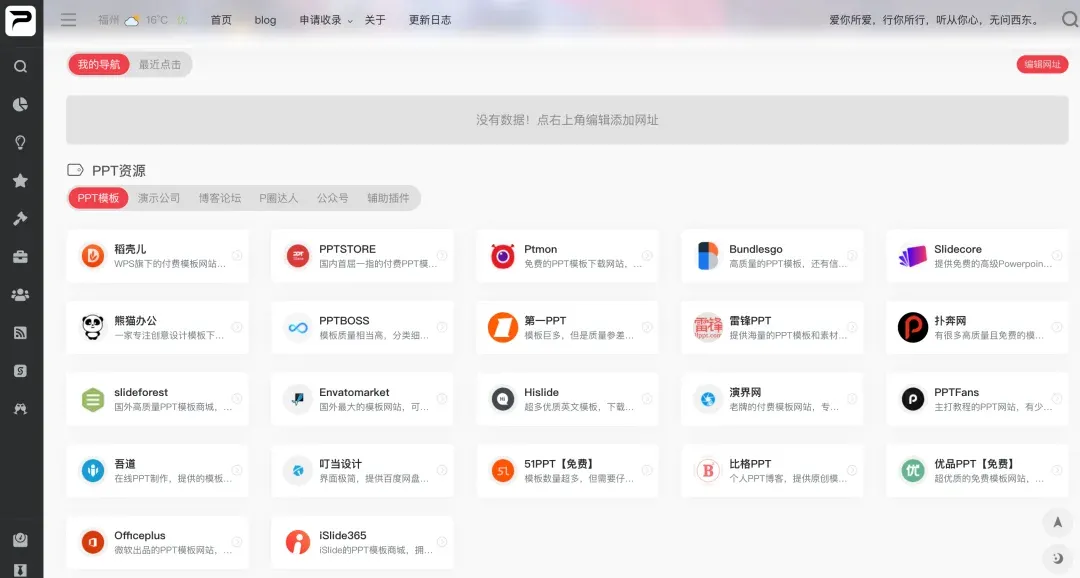Screen dimensions: 1080x578
Task: Click the back-to-top arrow button
Action: coord(1057,522)
